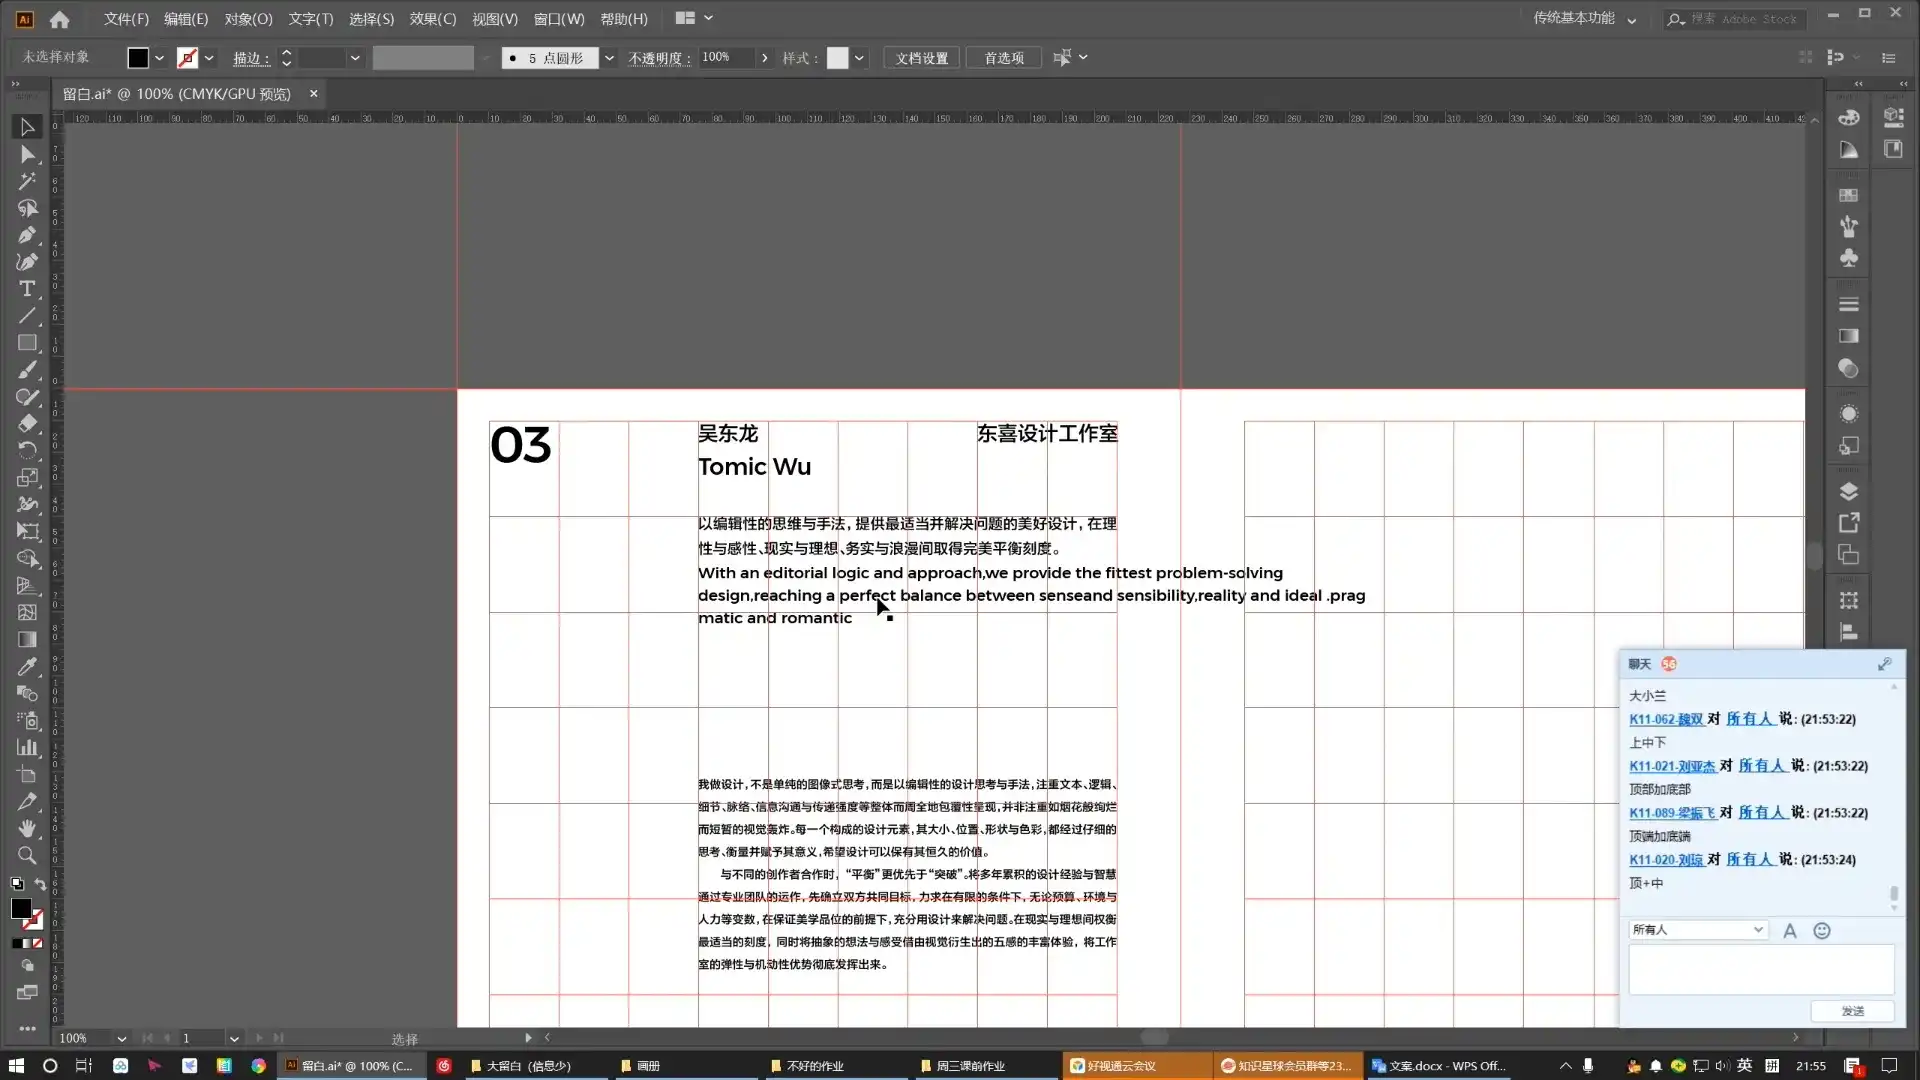Select the Eyedropper tool
This screenshot has width=1920, height=1080.
click(27, 667)
